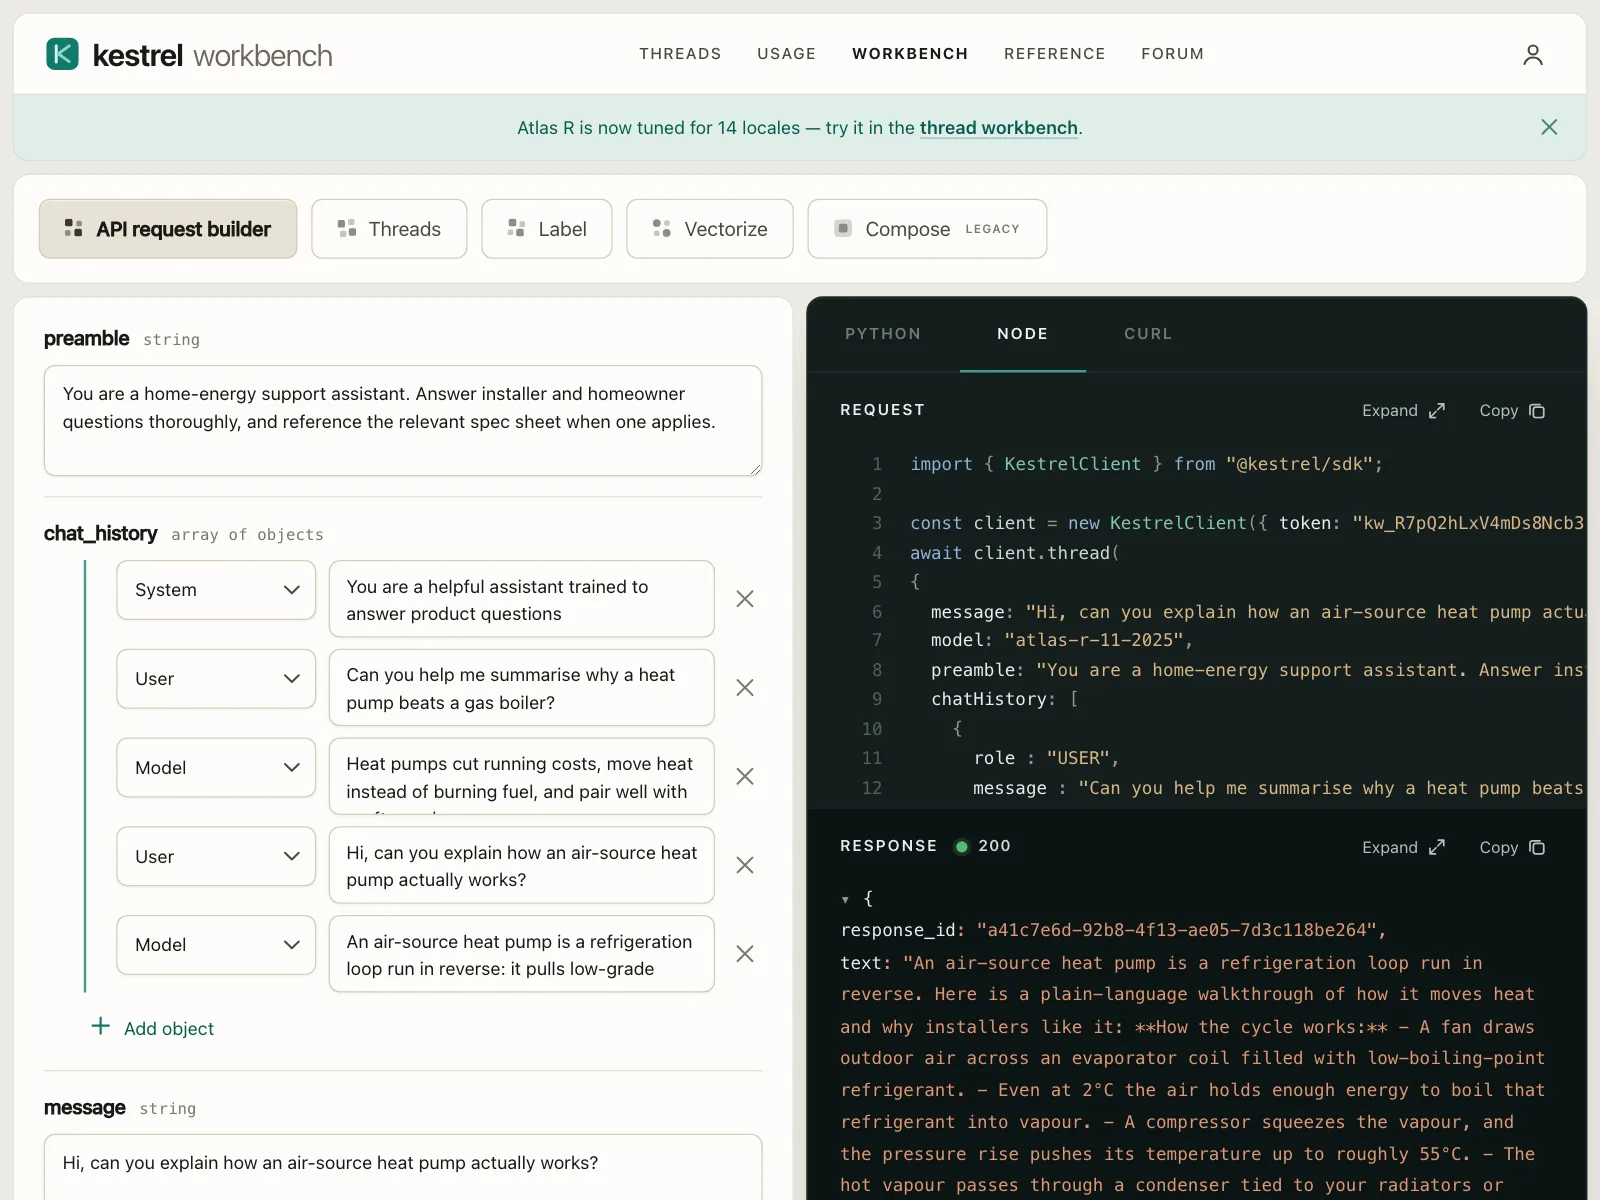Copy the request code
Viewport: 1600px width, 1200px height.
coord(1512,411)
